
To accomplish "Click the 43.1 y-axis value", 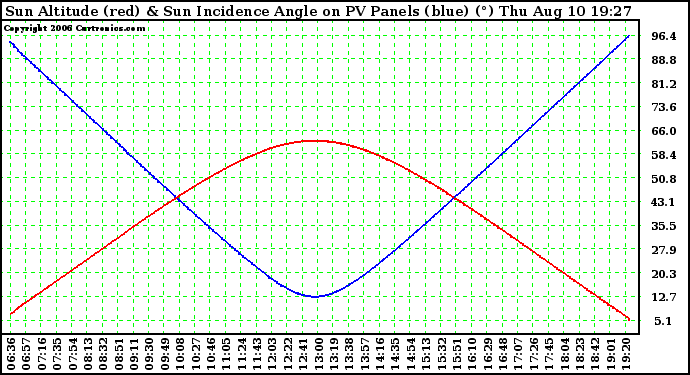I will click(664, 202).
